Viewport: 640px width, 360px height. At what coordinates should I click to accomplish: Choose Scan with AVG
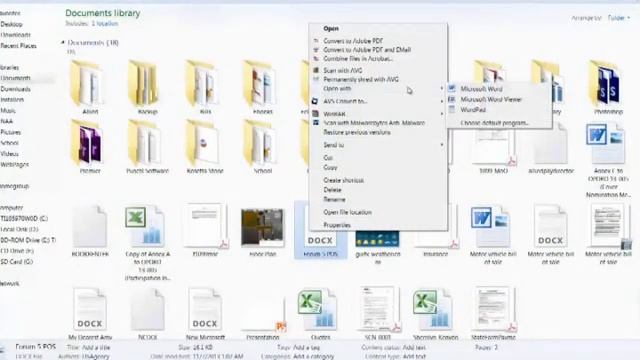[x=378, y=71]
